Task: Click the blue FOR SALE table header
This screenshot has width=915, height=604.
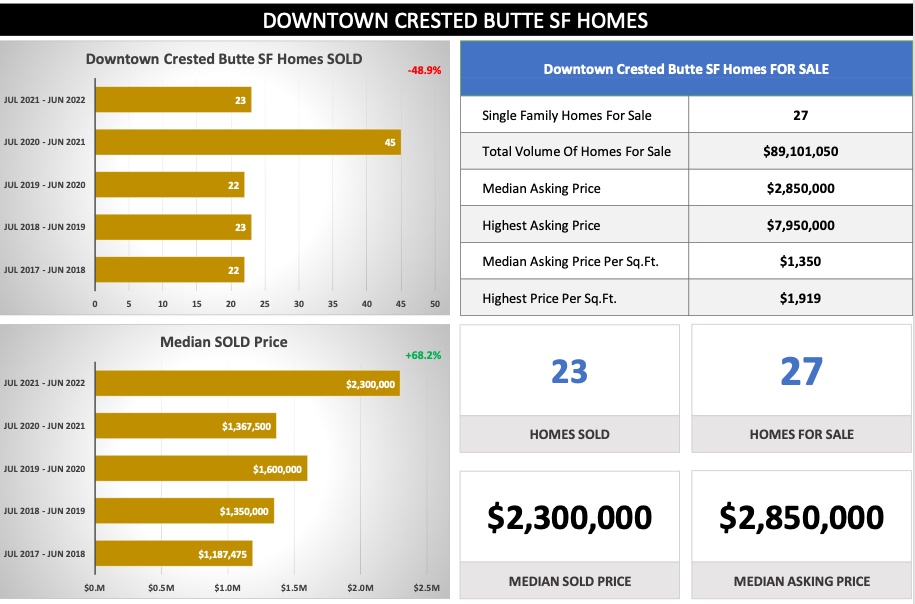Action: (685, 69)
